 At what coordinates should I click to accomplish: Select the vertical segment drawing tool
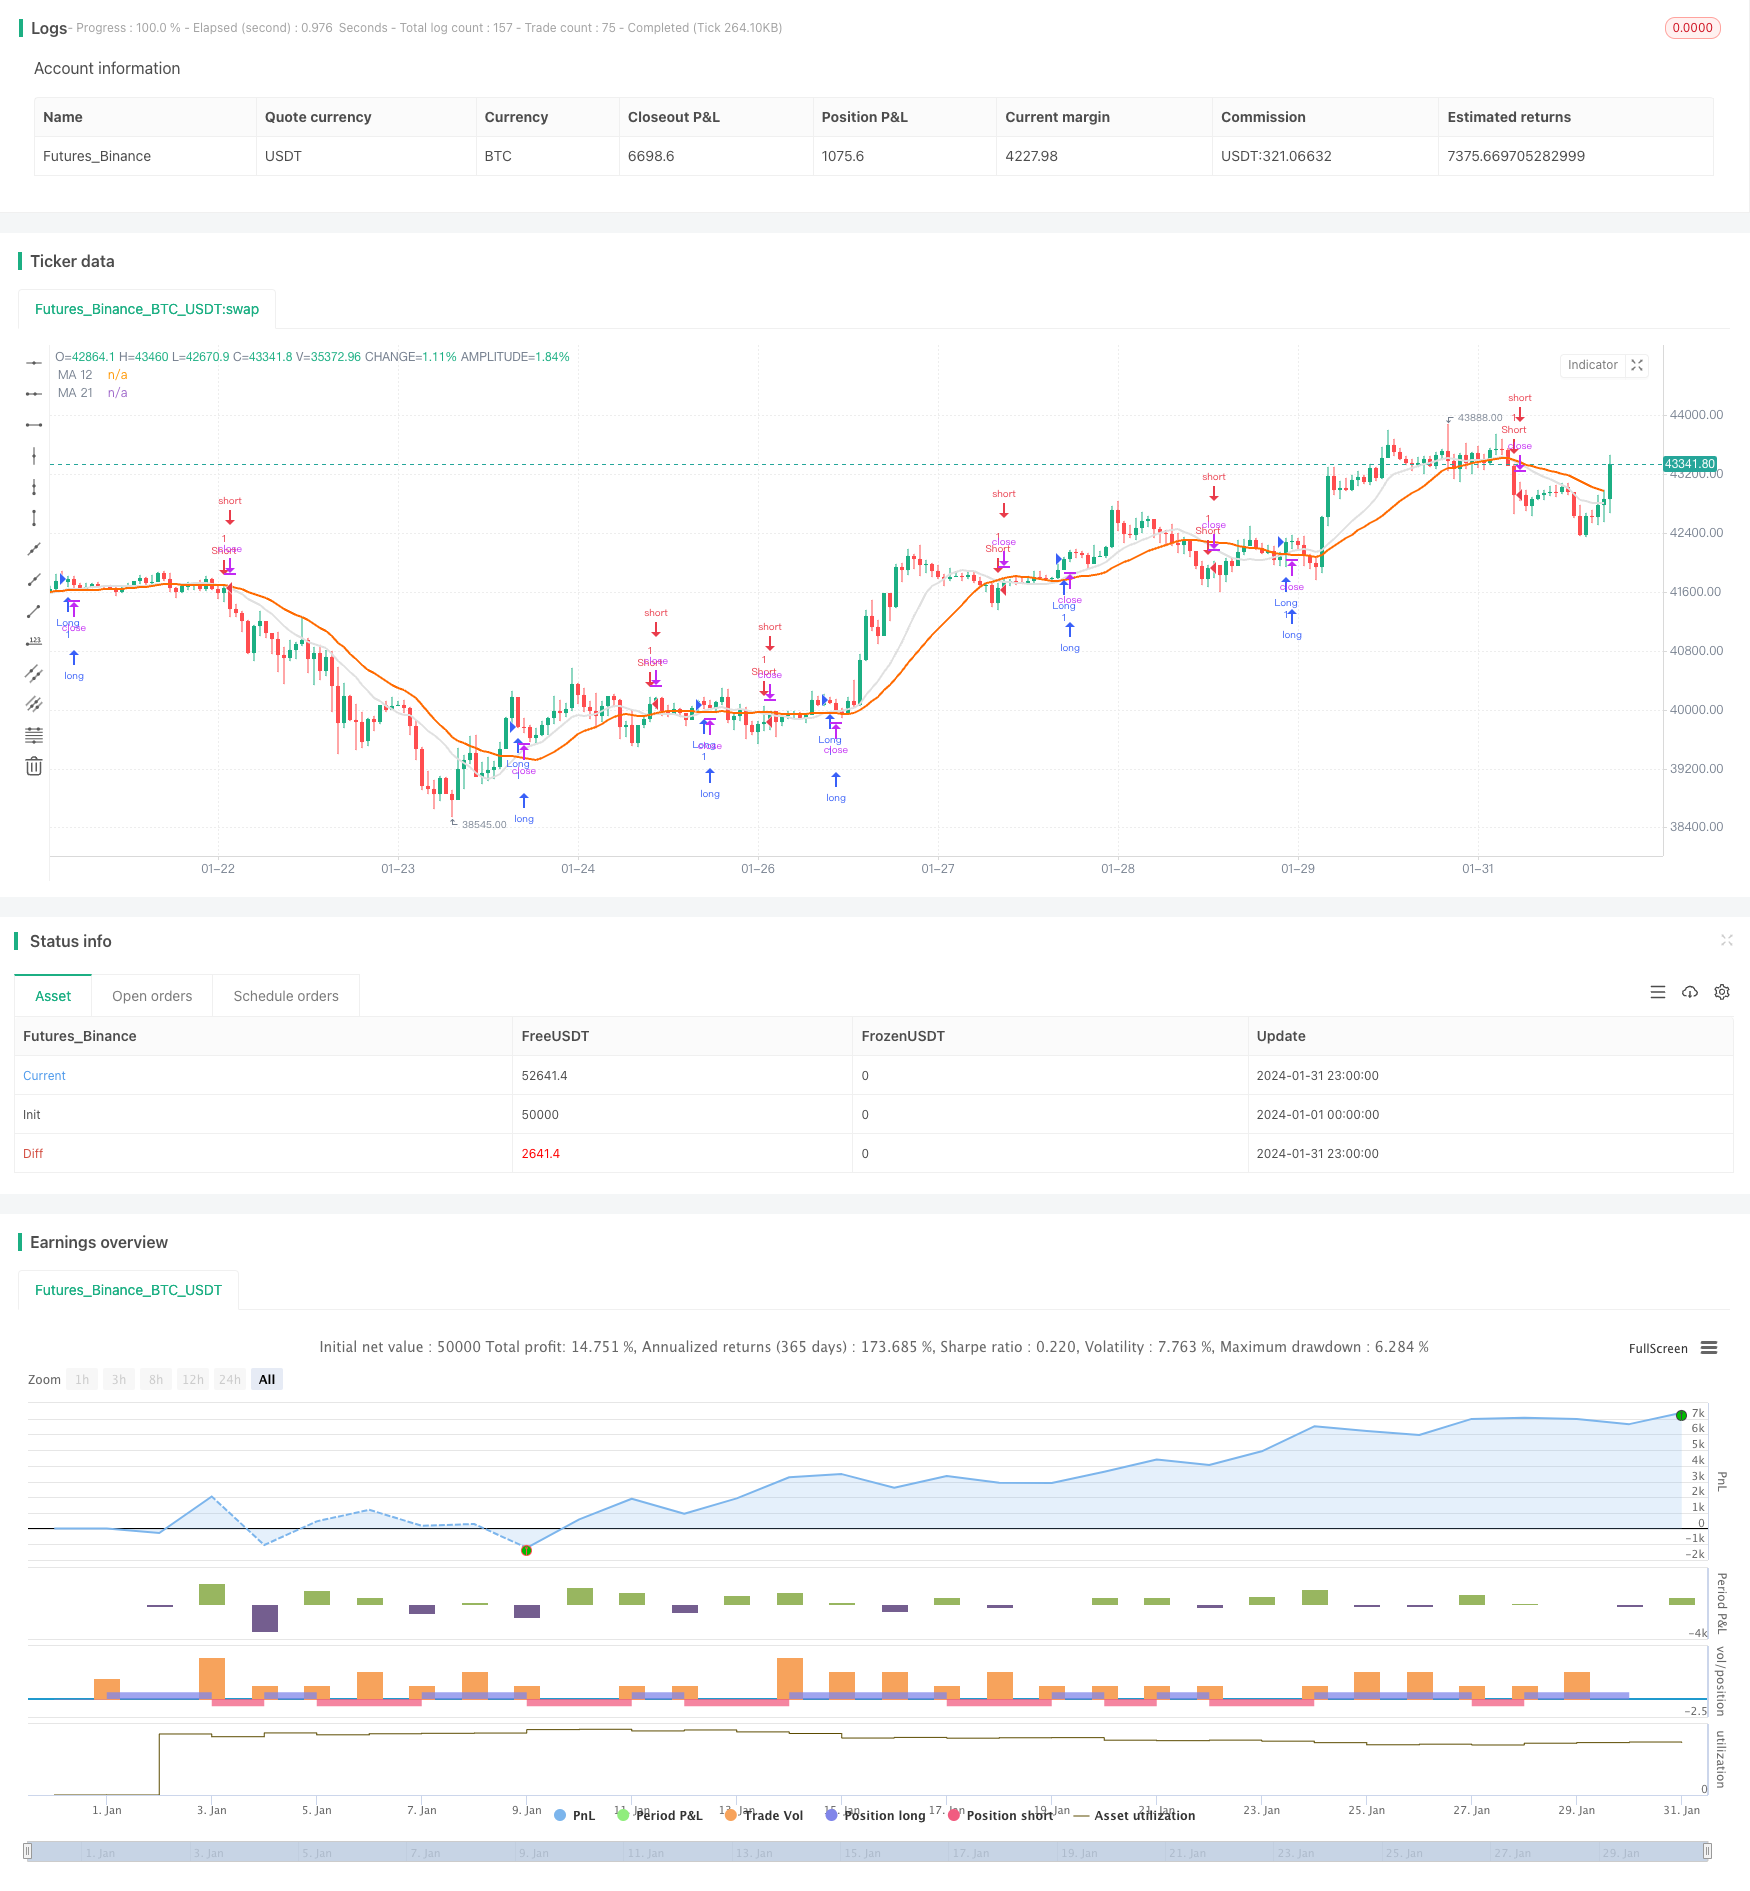tap(34, 518)
